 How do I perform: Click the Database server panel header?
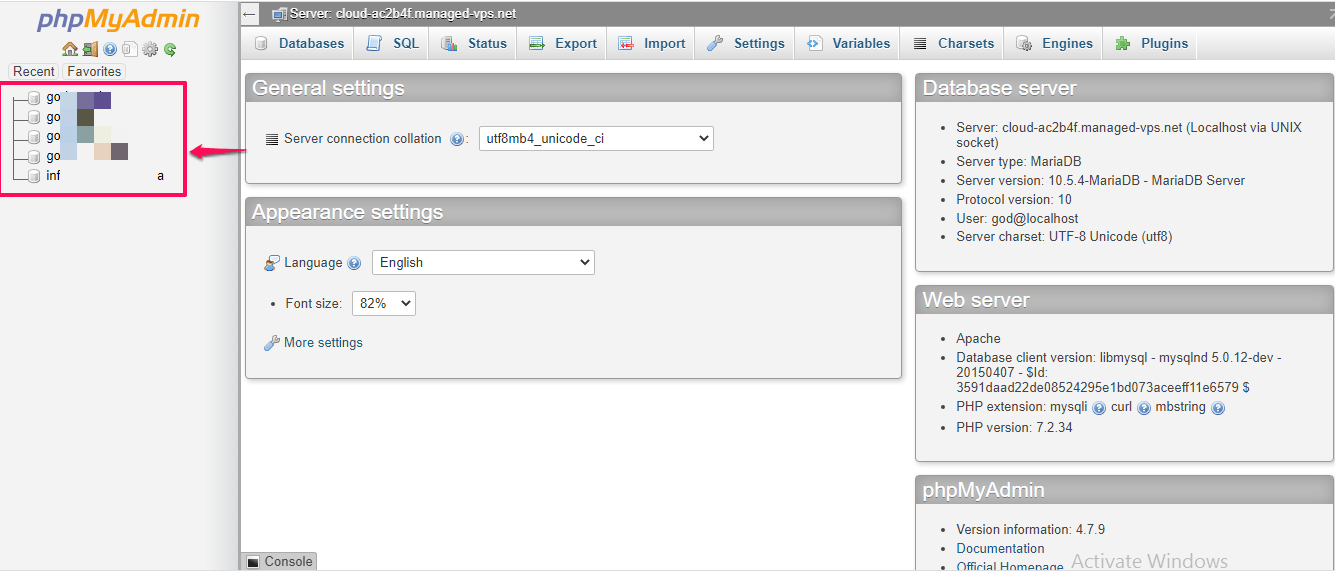(1124, 88)
